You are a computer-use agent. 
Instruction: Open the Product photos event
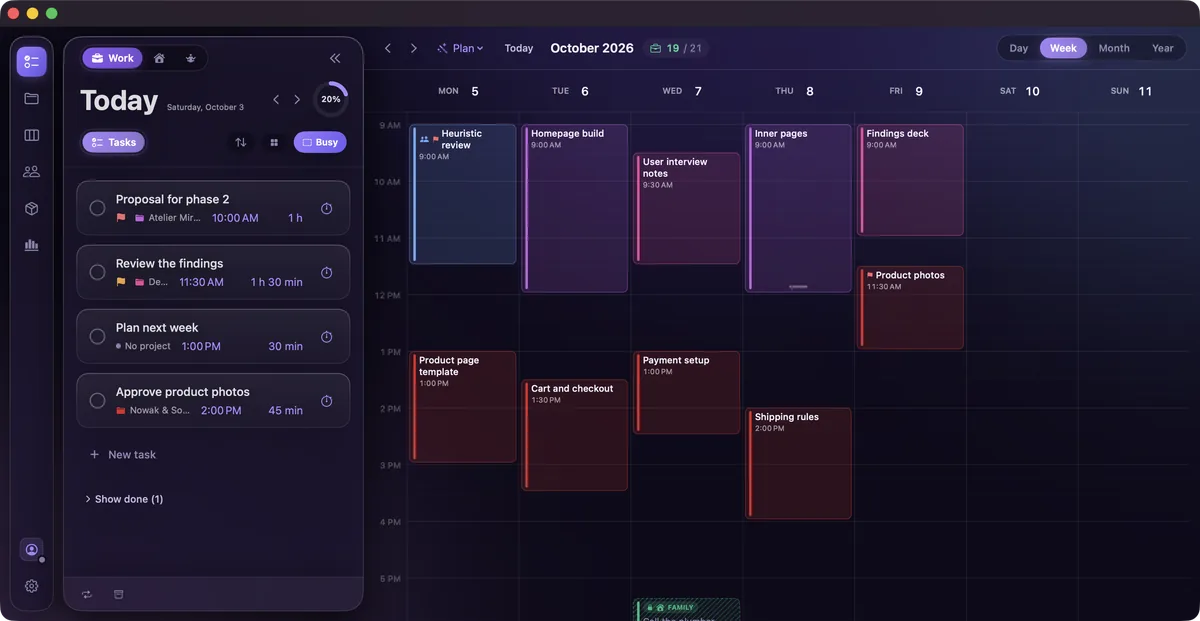[x=910, y=307]
